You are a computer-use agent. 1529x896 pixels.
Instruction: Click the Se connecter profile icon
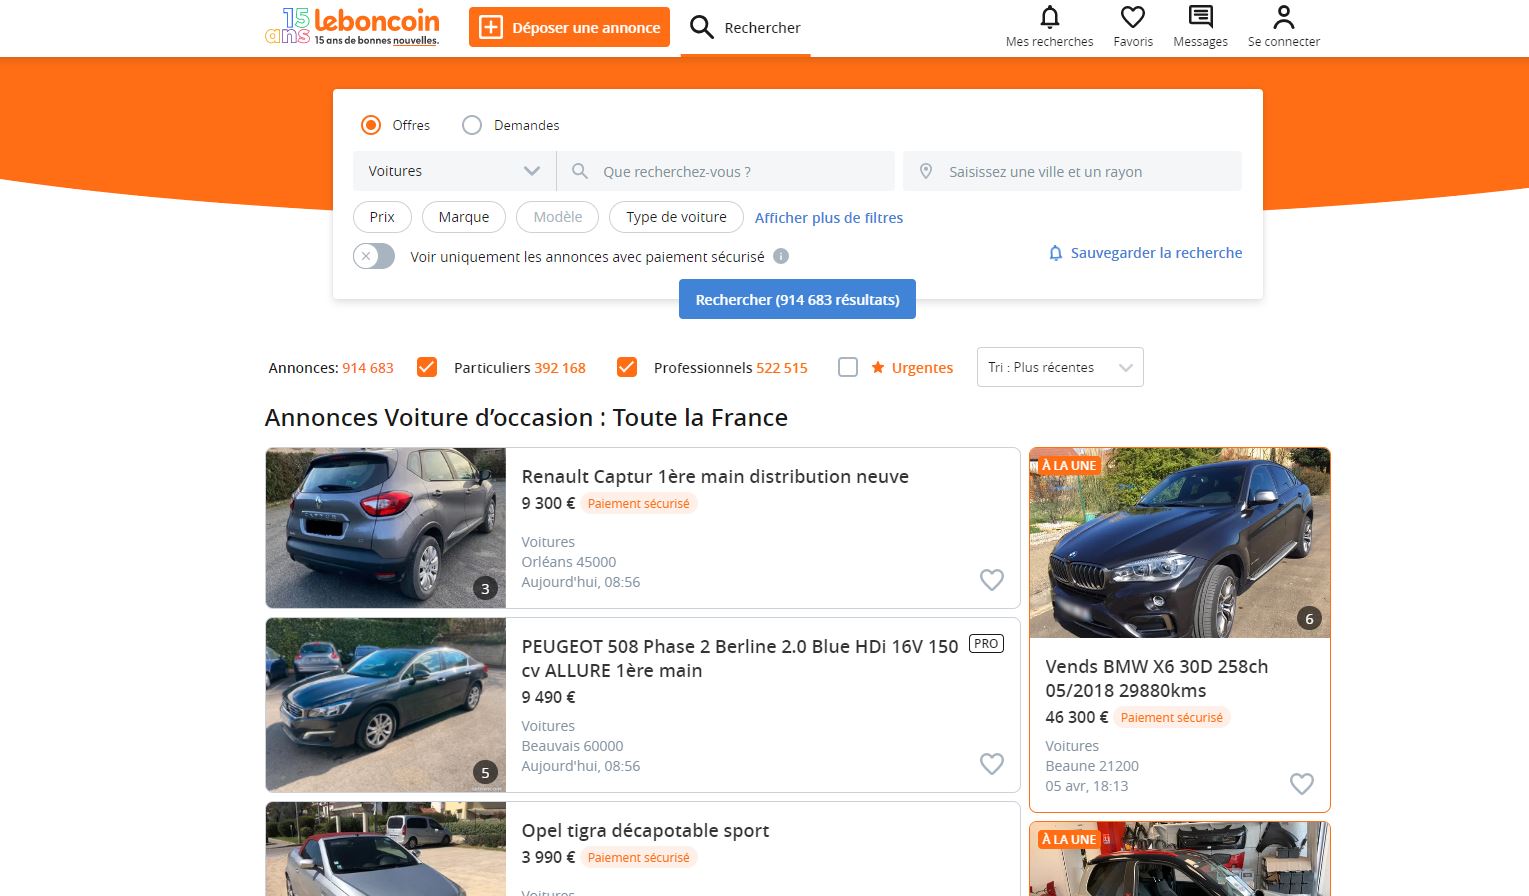(1283, 18)
